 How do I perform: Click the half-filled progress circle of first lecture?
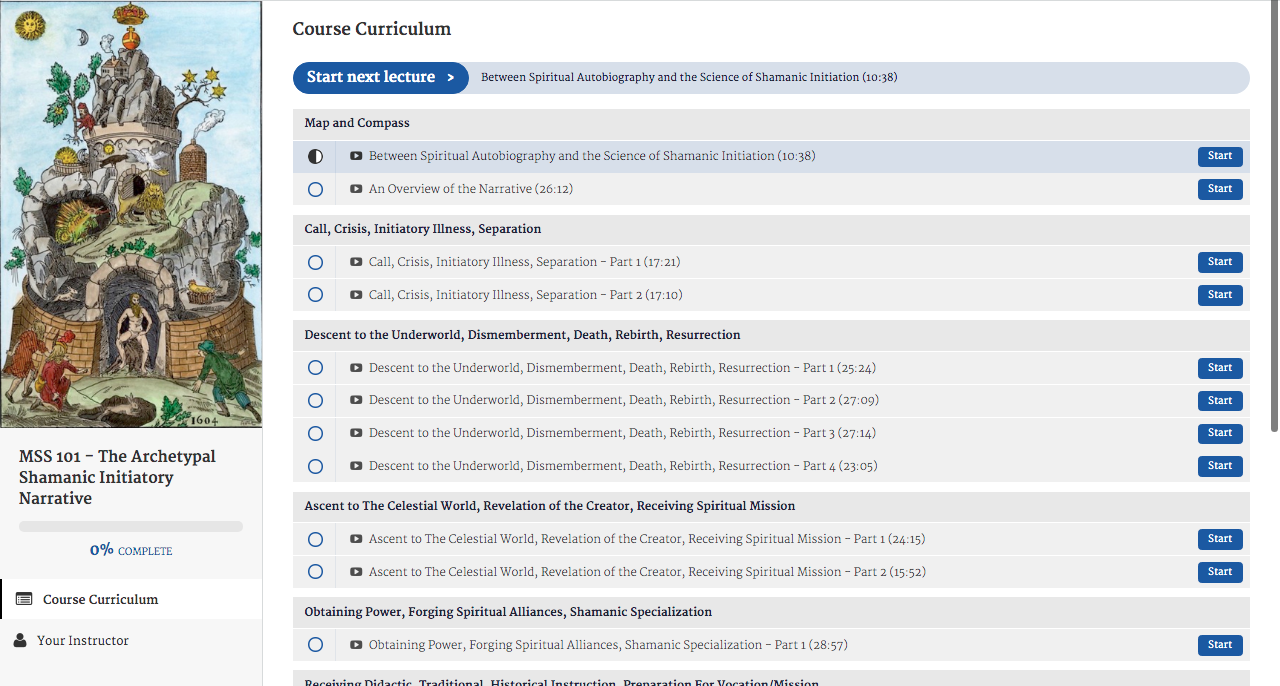coord(316,157)
